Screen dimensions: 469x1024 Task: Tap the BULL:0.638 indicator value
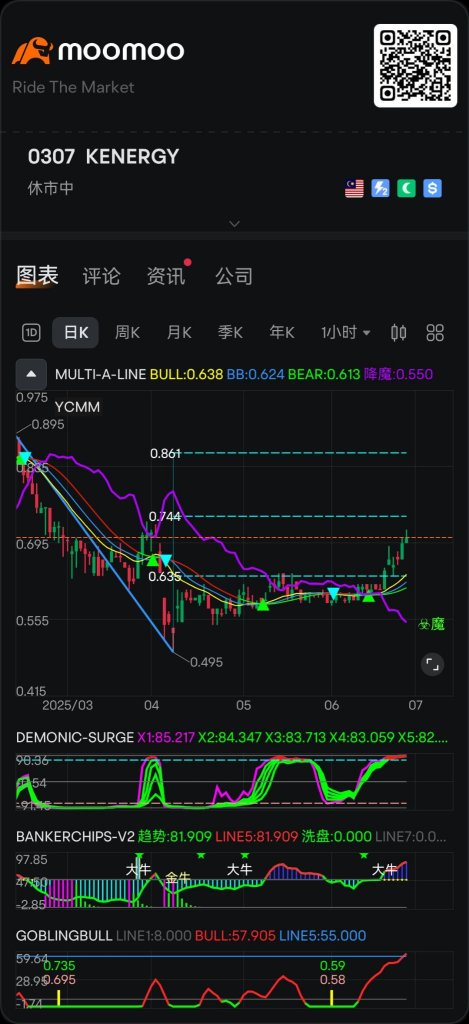186,374
